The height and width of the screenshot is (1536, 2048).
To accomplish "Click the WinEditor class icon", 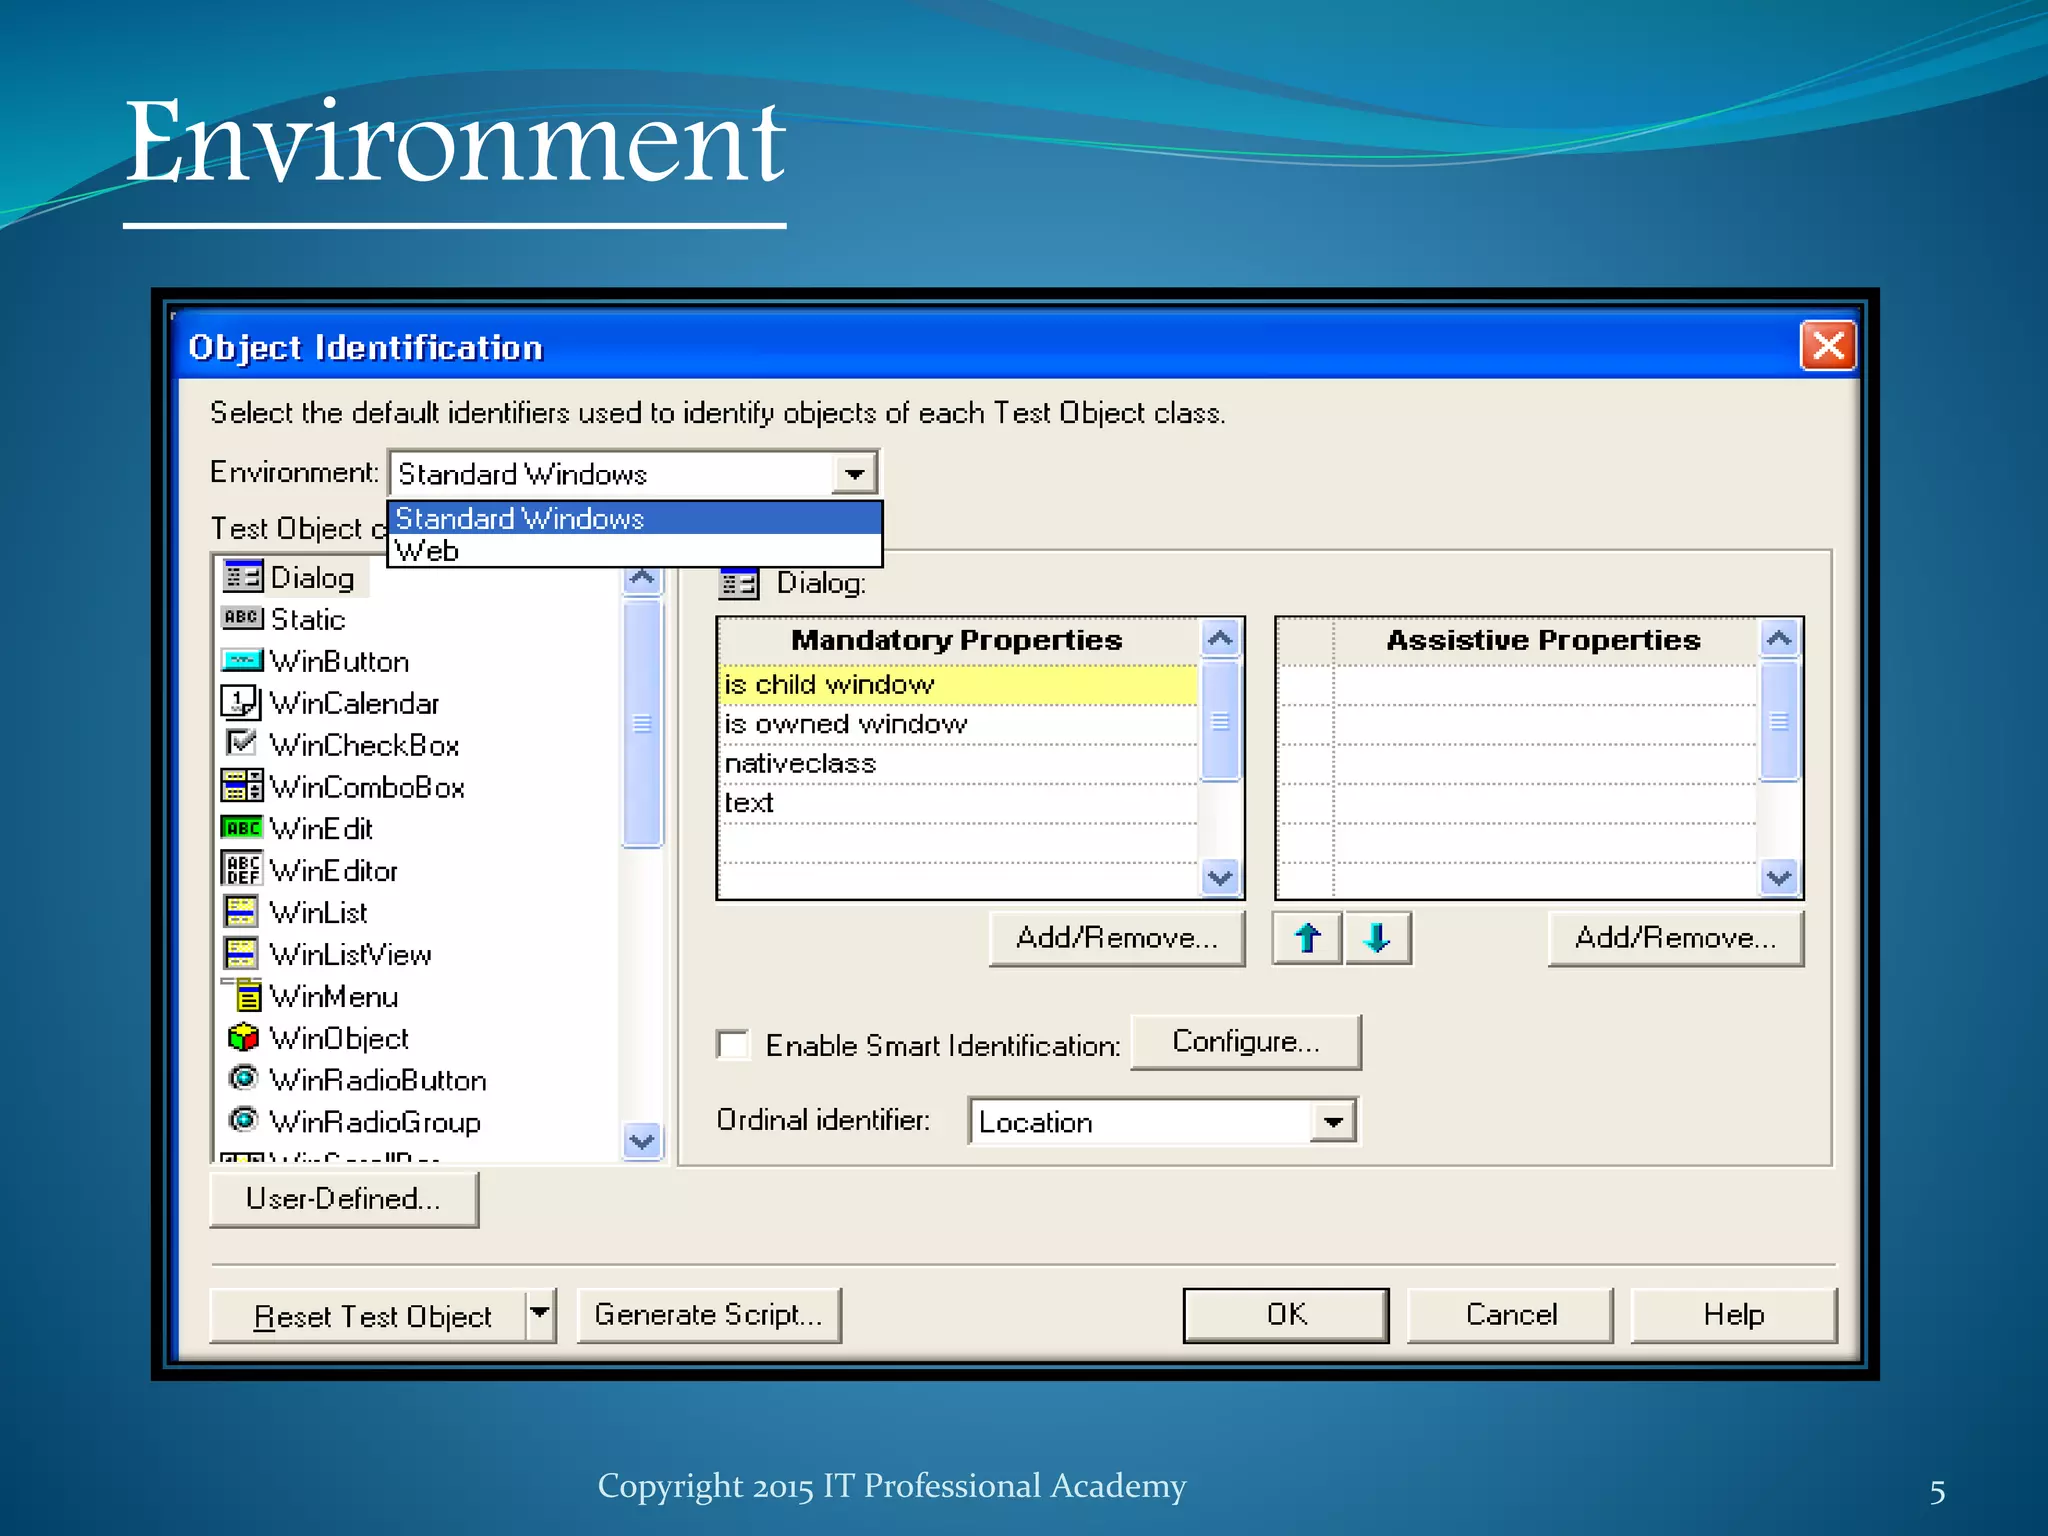I will point(241,868).
